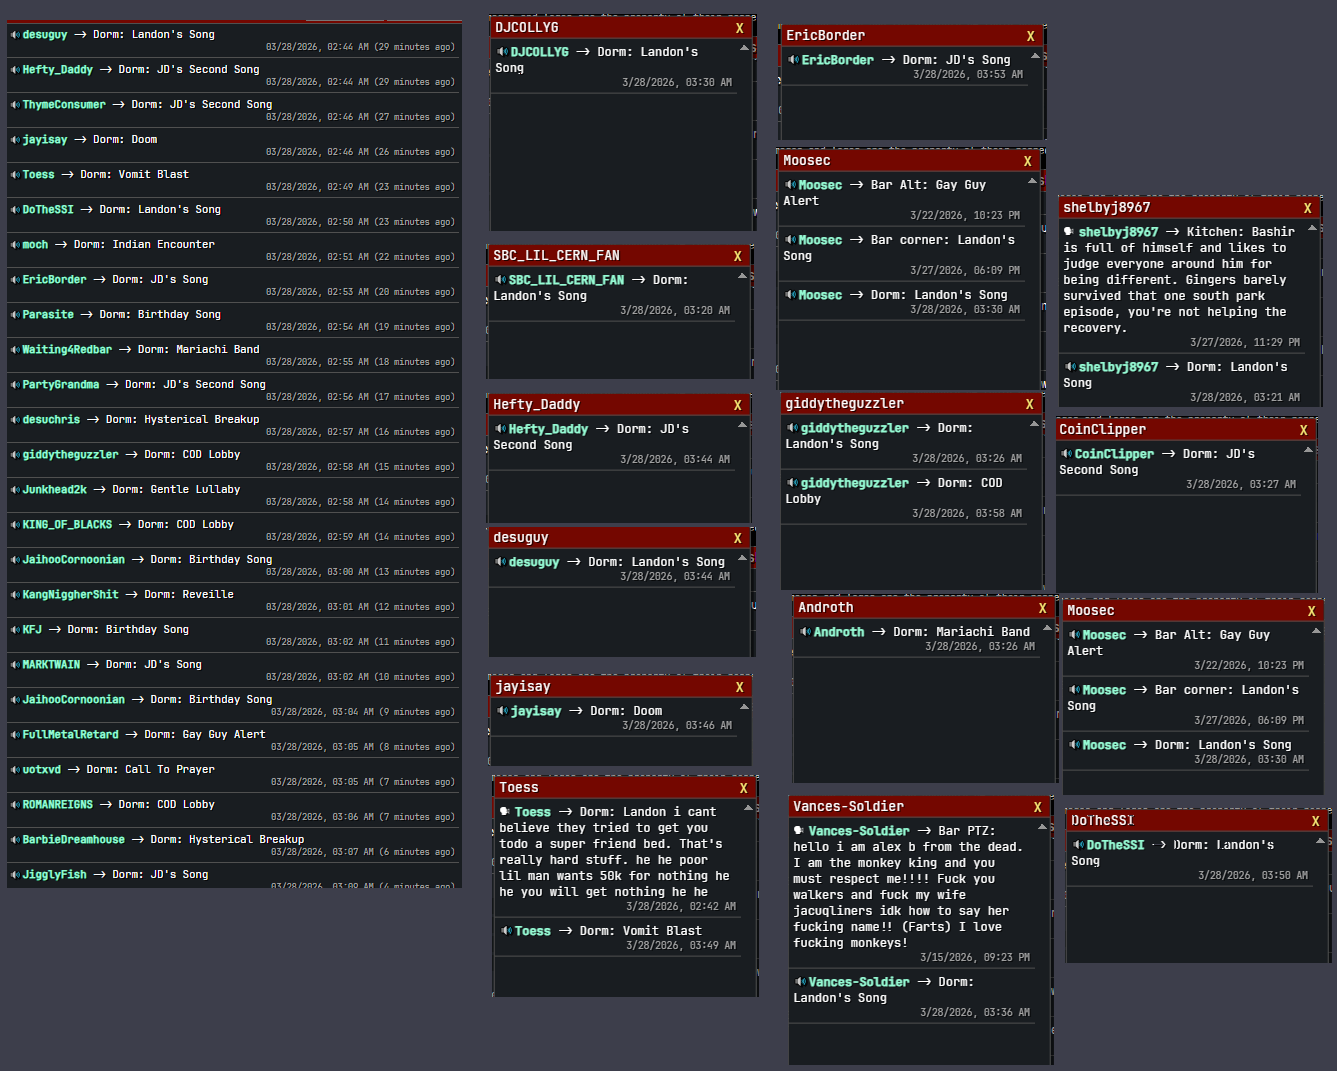Click speaker icon on Vances-Soldier's Landon's Song entry
The width and height of the screenshot is (1337, 1071).
click(x=800, y=982)
